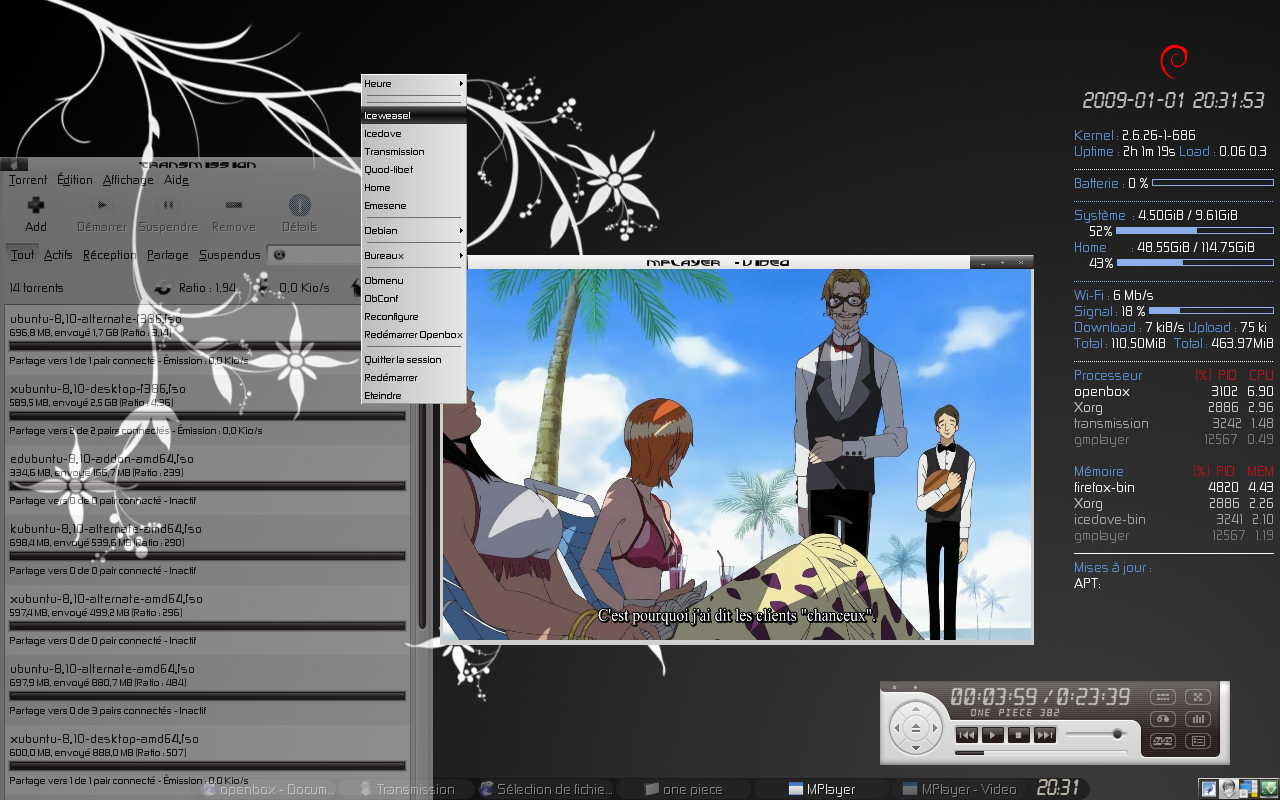This screenshot has height=800, width=1280.
Task: Click the taskbar clock showing 20:31
Action: (1057, 788)
